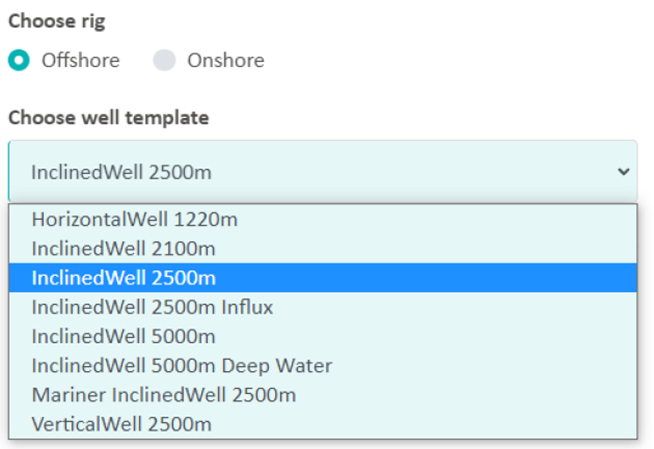Pick the InclinedWell 2100m option

click(123, 248)
